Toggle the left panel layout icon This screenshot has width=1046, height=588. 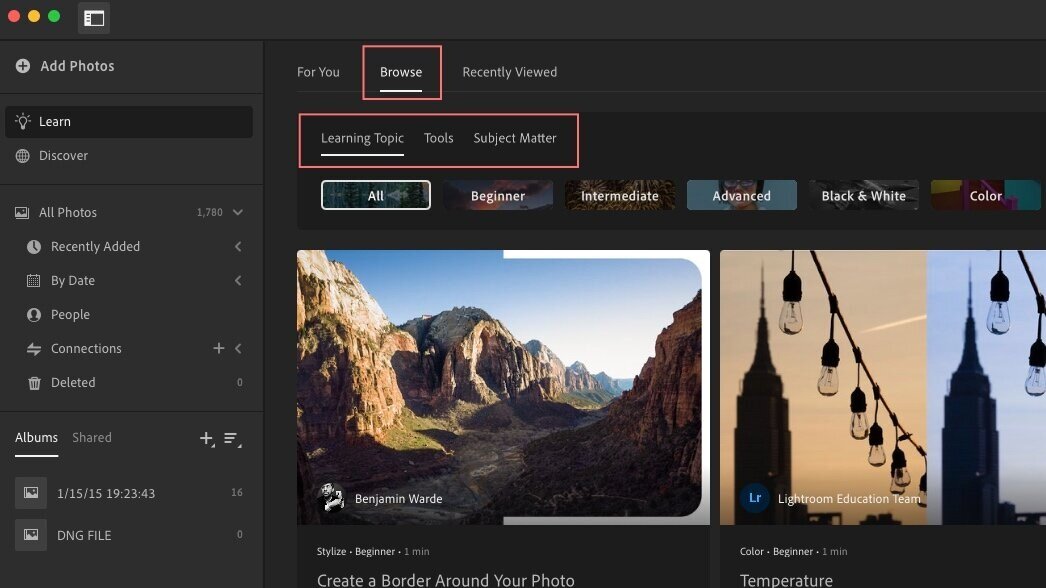tap(94, 18)
